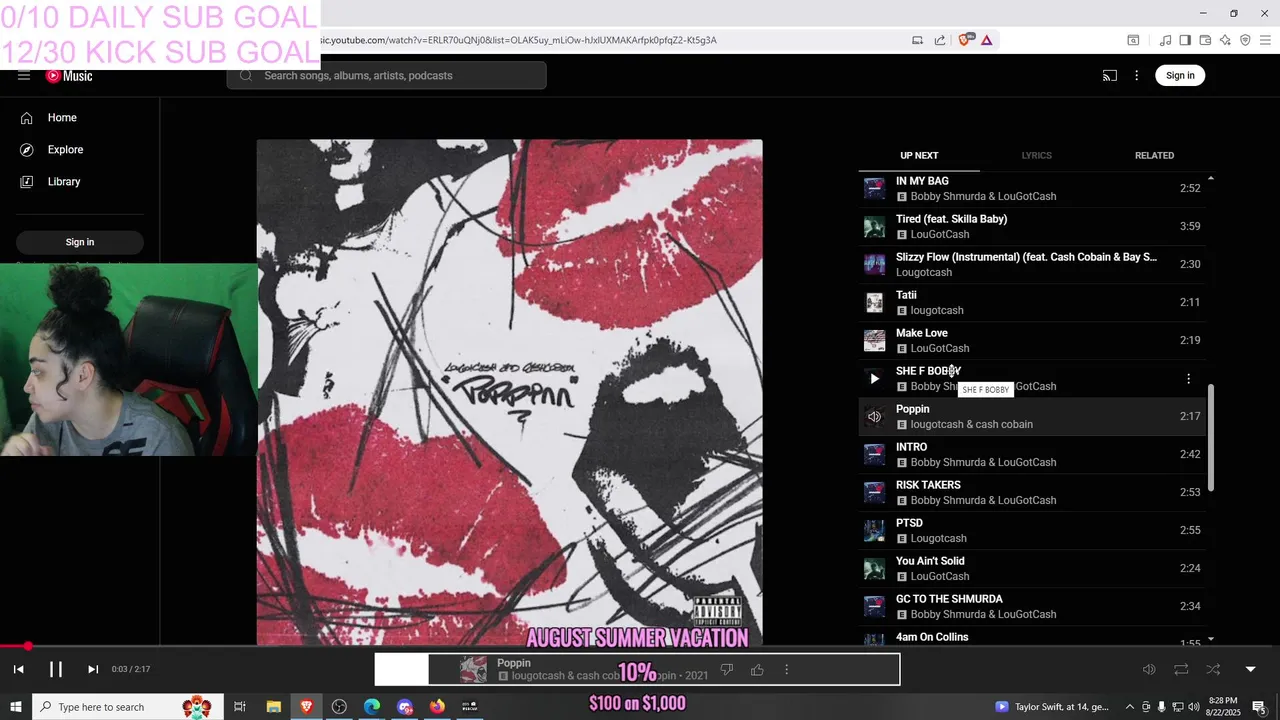Select You Ain't Solid in the queue

[x=1032, y=568]
